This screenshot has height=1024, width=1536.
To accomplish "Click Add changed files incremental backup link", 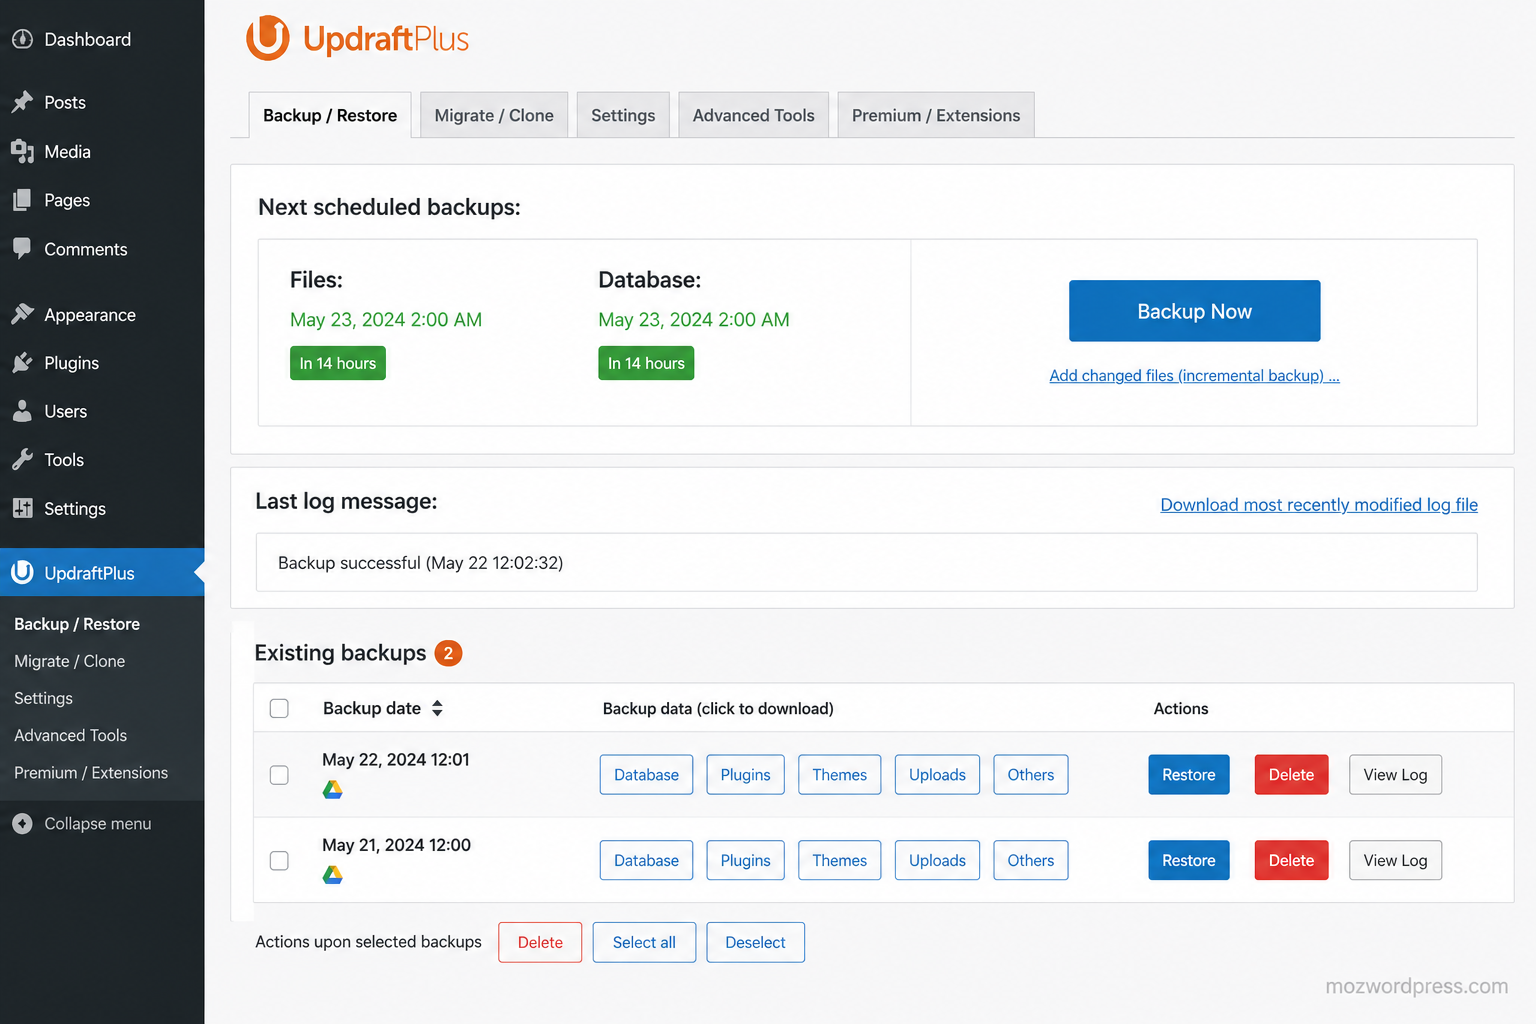I will [x=1194, y=376].
